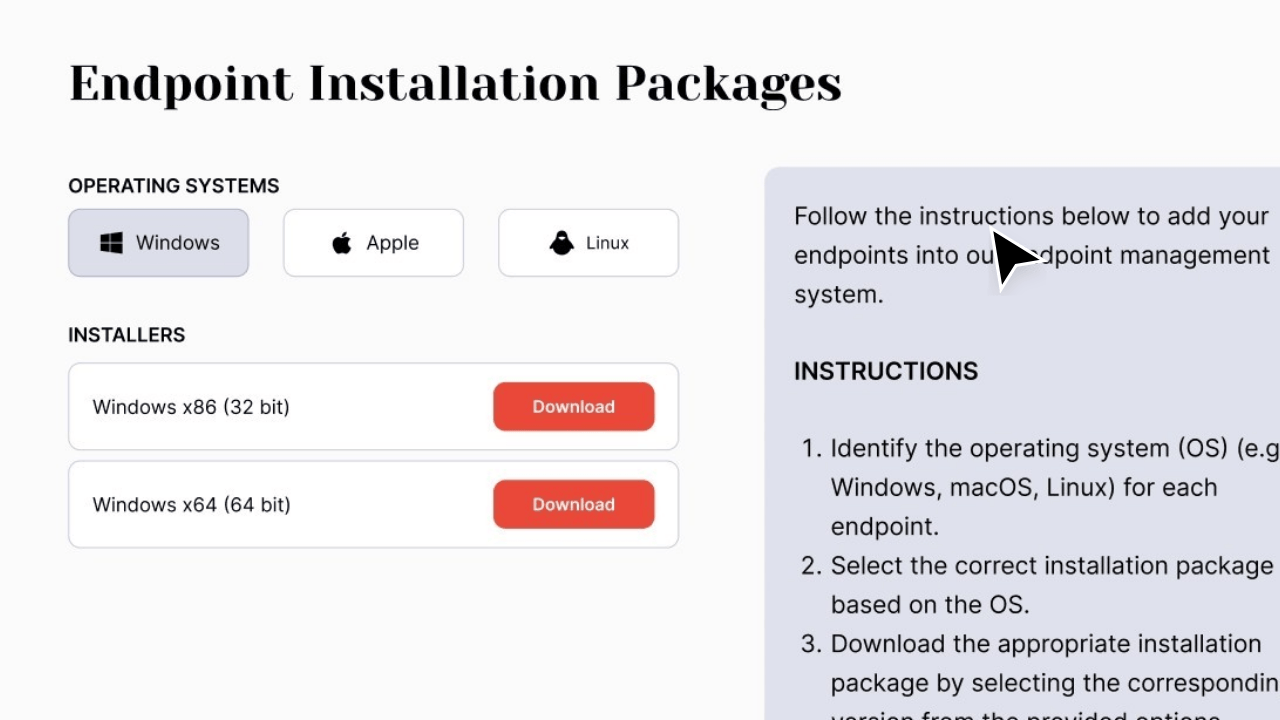Click instruction step 1 about identifying the OS
The height and width of the screenshot is (720, 1280).
(1030, 487)
